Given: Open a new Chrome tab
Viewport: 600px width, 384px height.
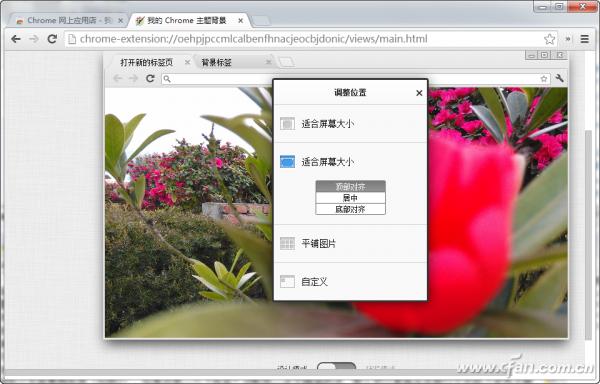Looking at the screenshot, I should 262,21.
